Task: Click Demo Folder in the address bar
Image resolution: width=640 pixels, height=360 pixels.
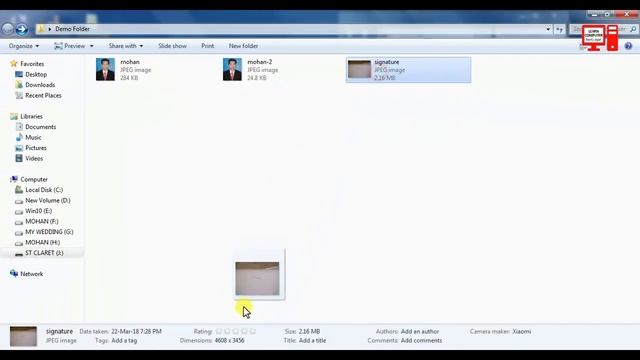Action: 72,29
